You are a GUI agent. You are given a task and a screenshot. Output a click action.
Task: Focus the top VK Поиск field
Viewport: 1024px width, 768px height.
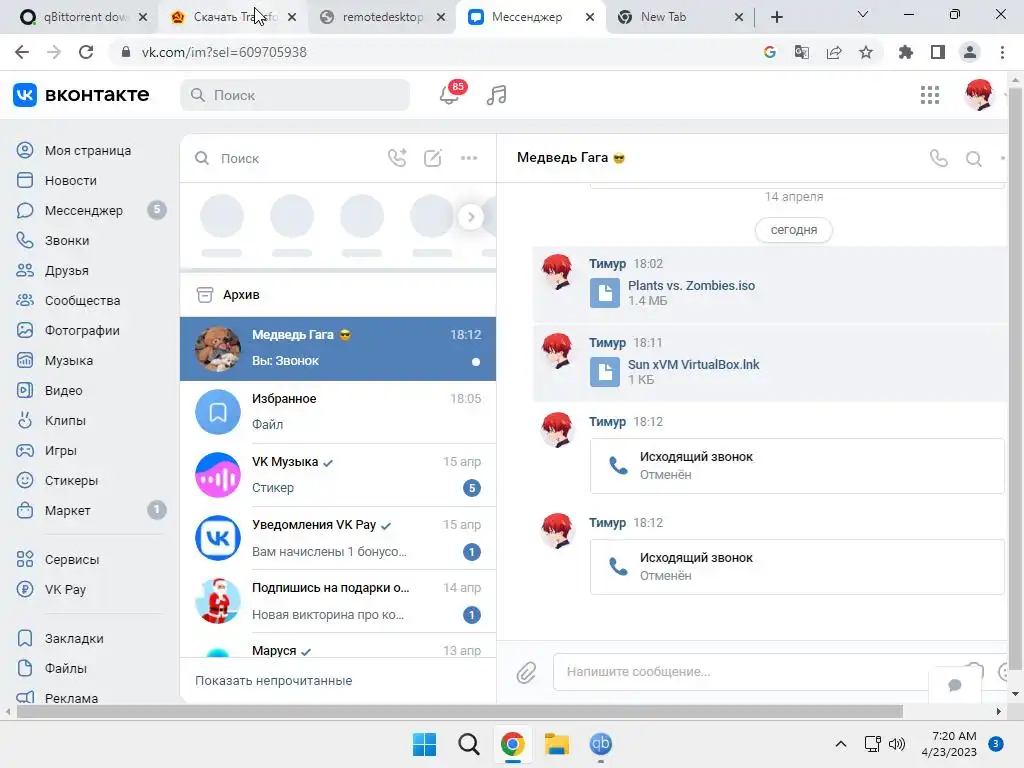295,95
